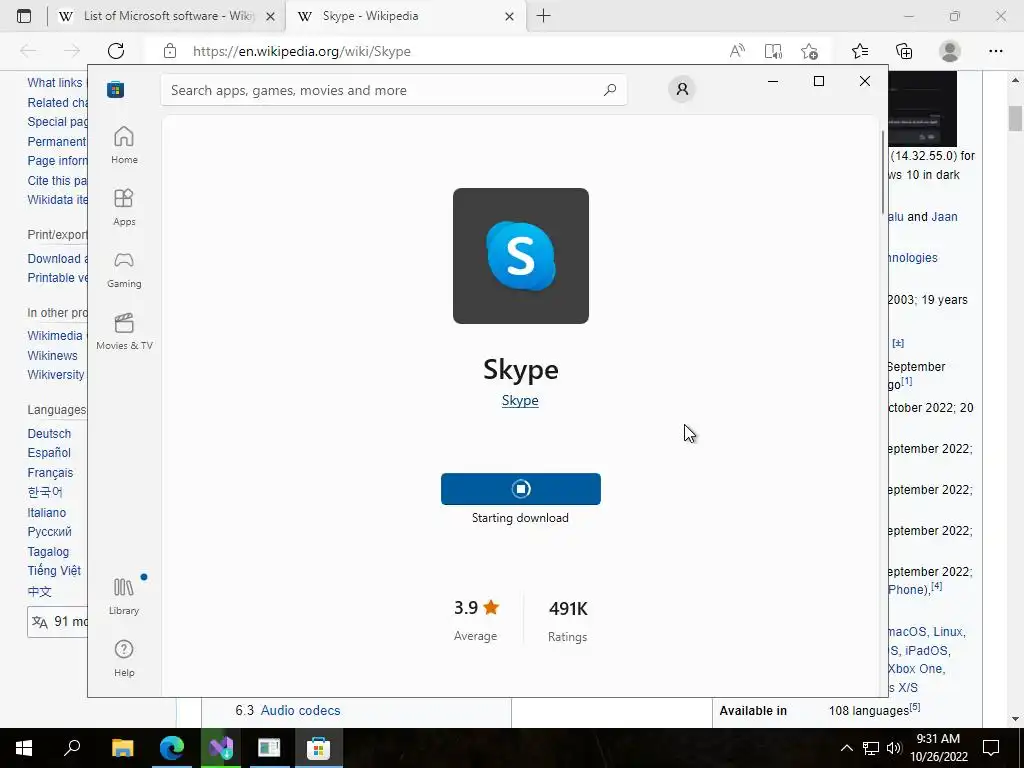This screenshot has height=768, width=1024.
Task: Switch to Microsoft Store on taskbar
Action: point(318,747)
